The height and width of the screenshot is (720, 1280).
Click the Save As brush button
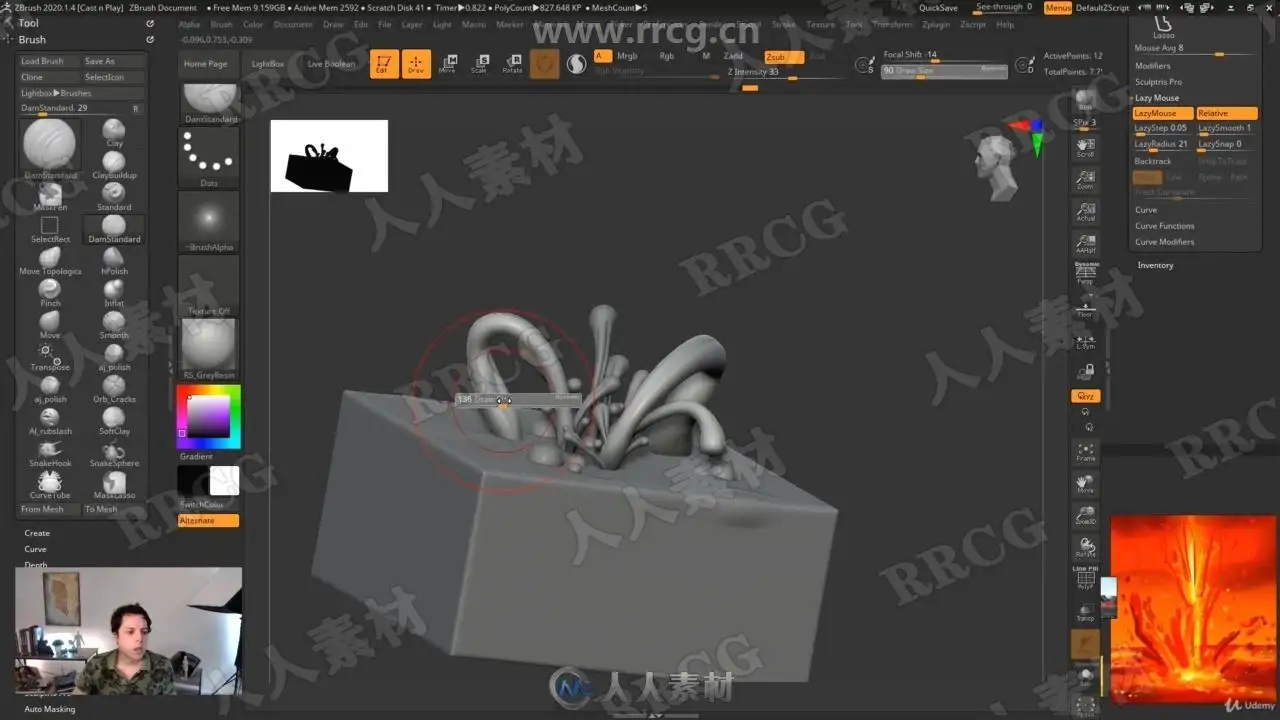pos(113,61)
